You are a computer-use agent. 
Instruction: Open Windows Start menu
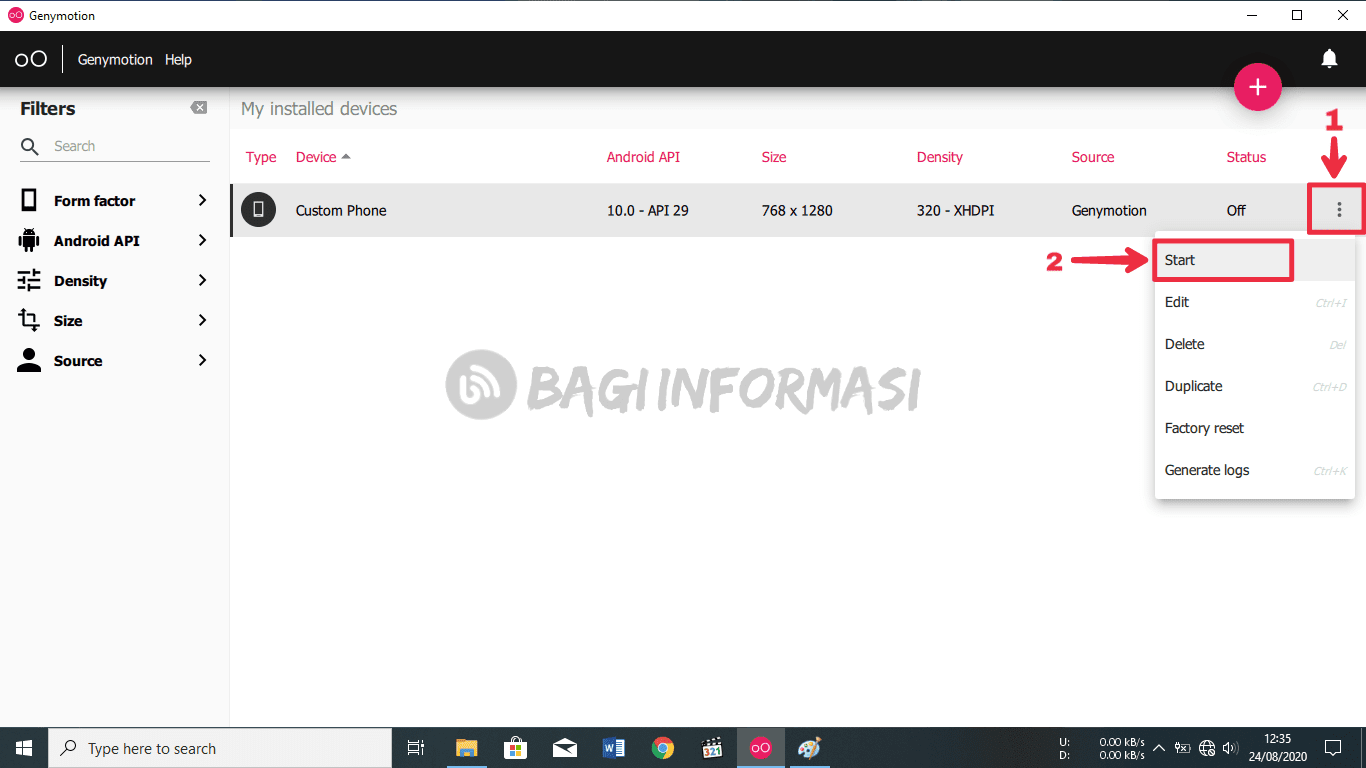tap(24, 748)
